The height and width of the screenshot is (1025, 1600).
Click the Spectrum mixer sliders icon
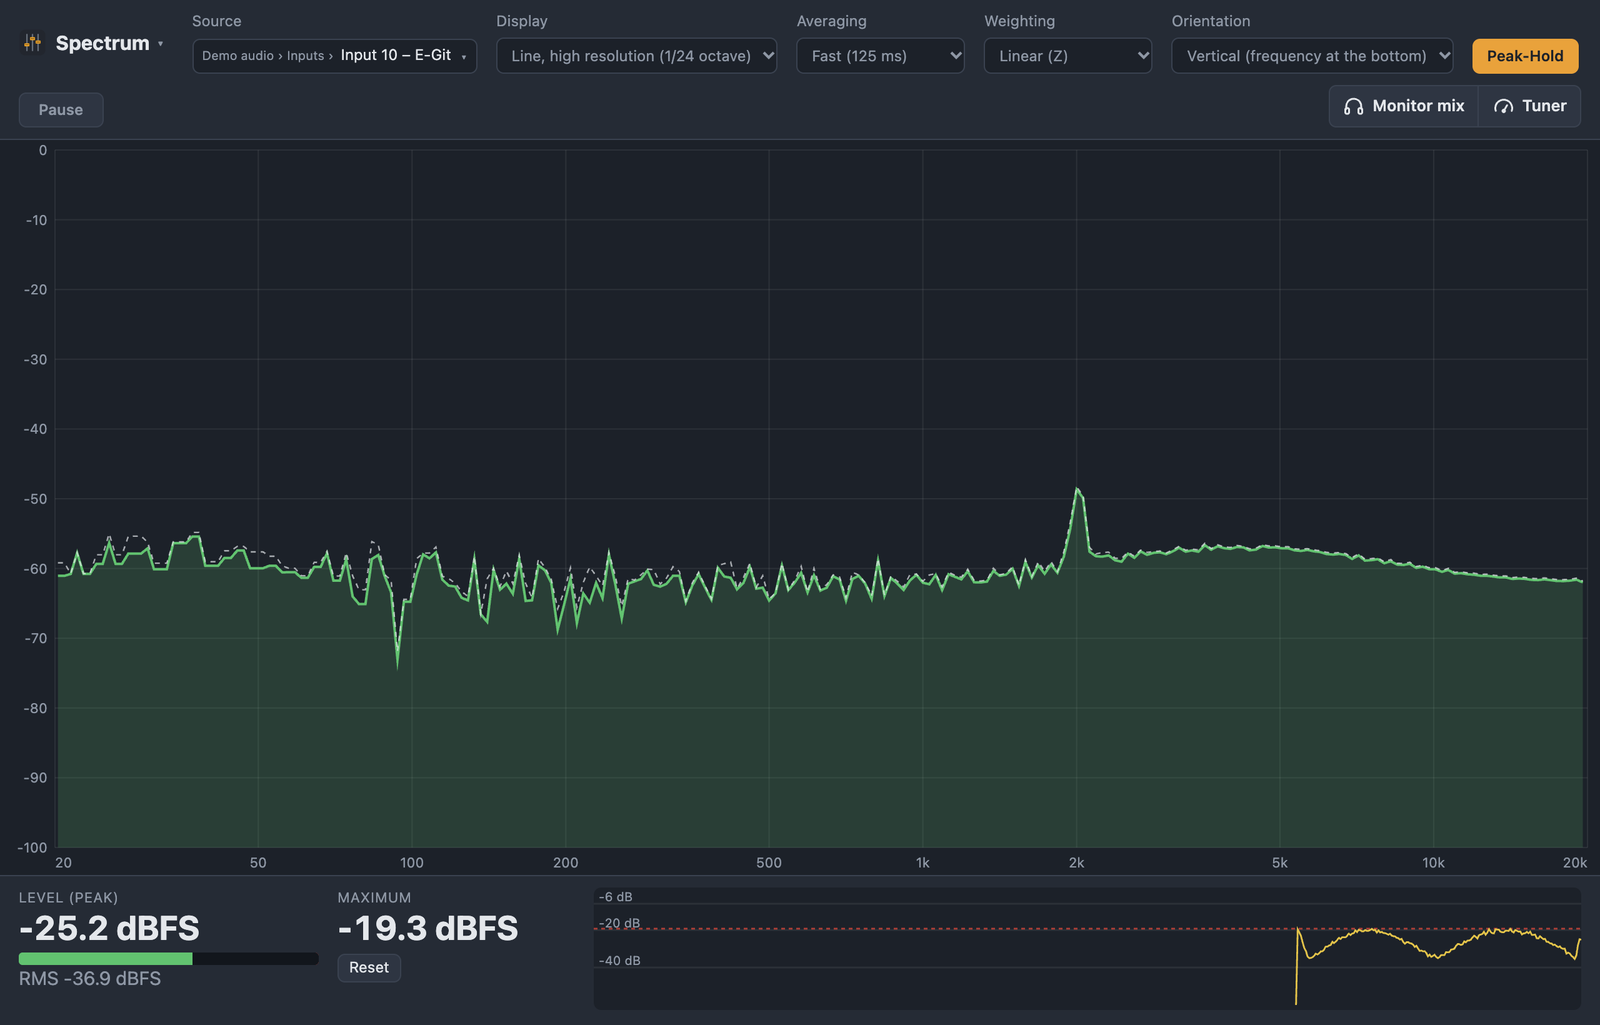tap(33, 42)
